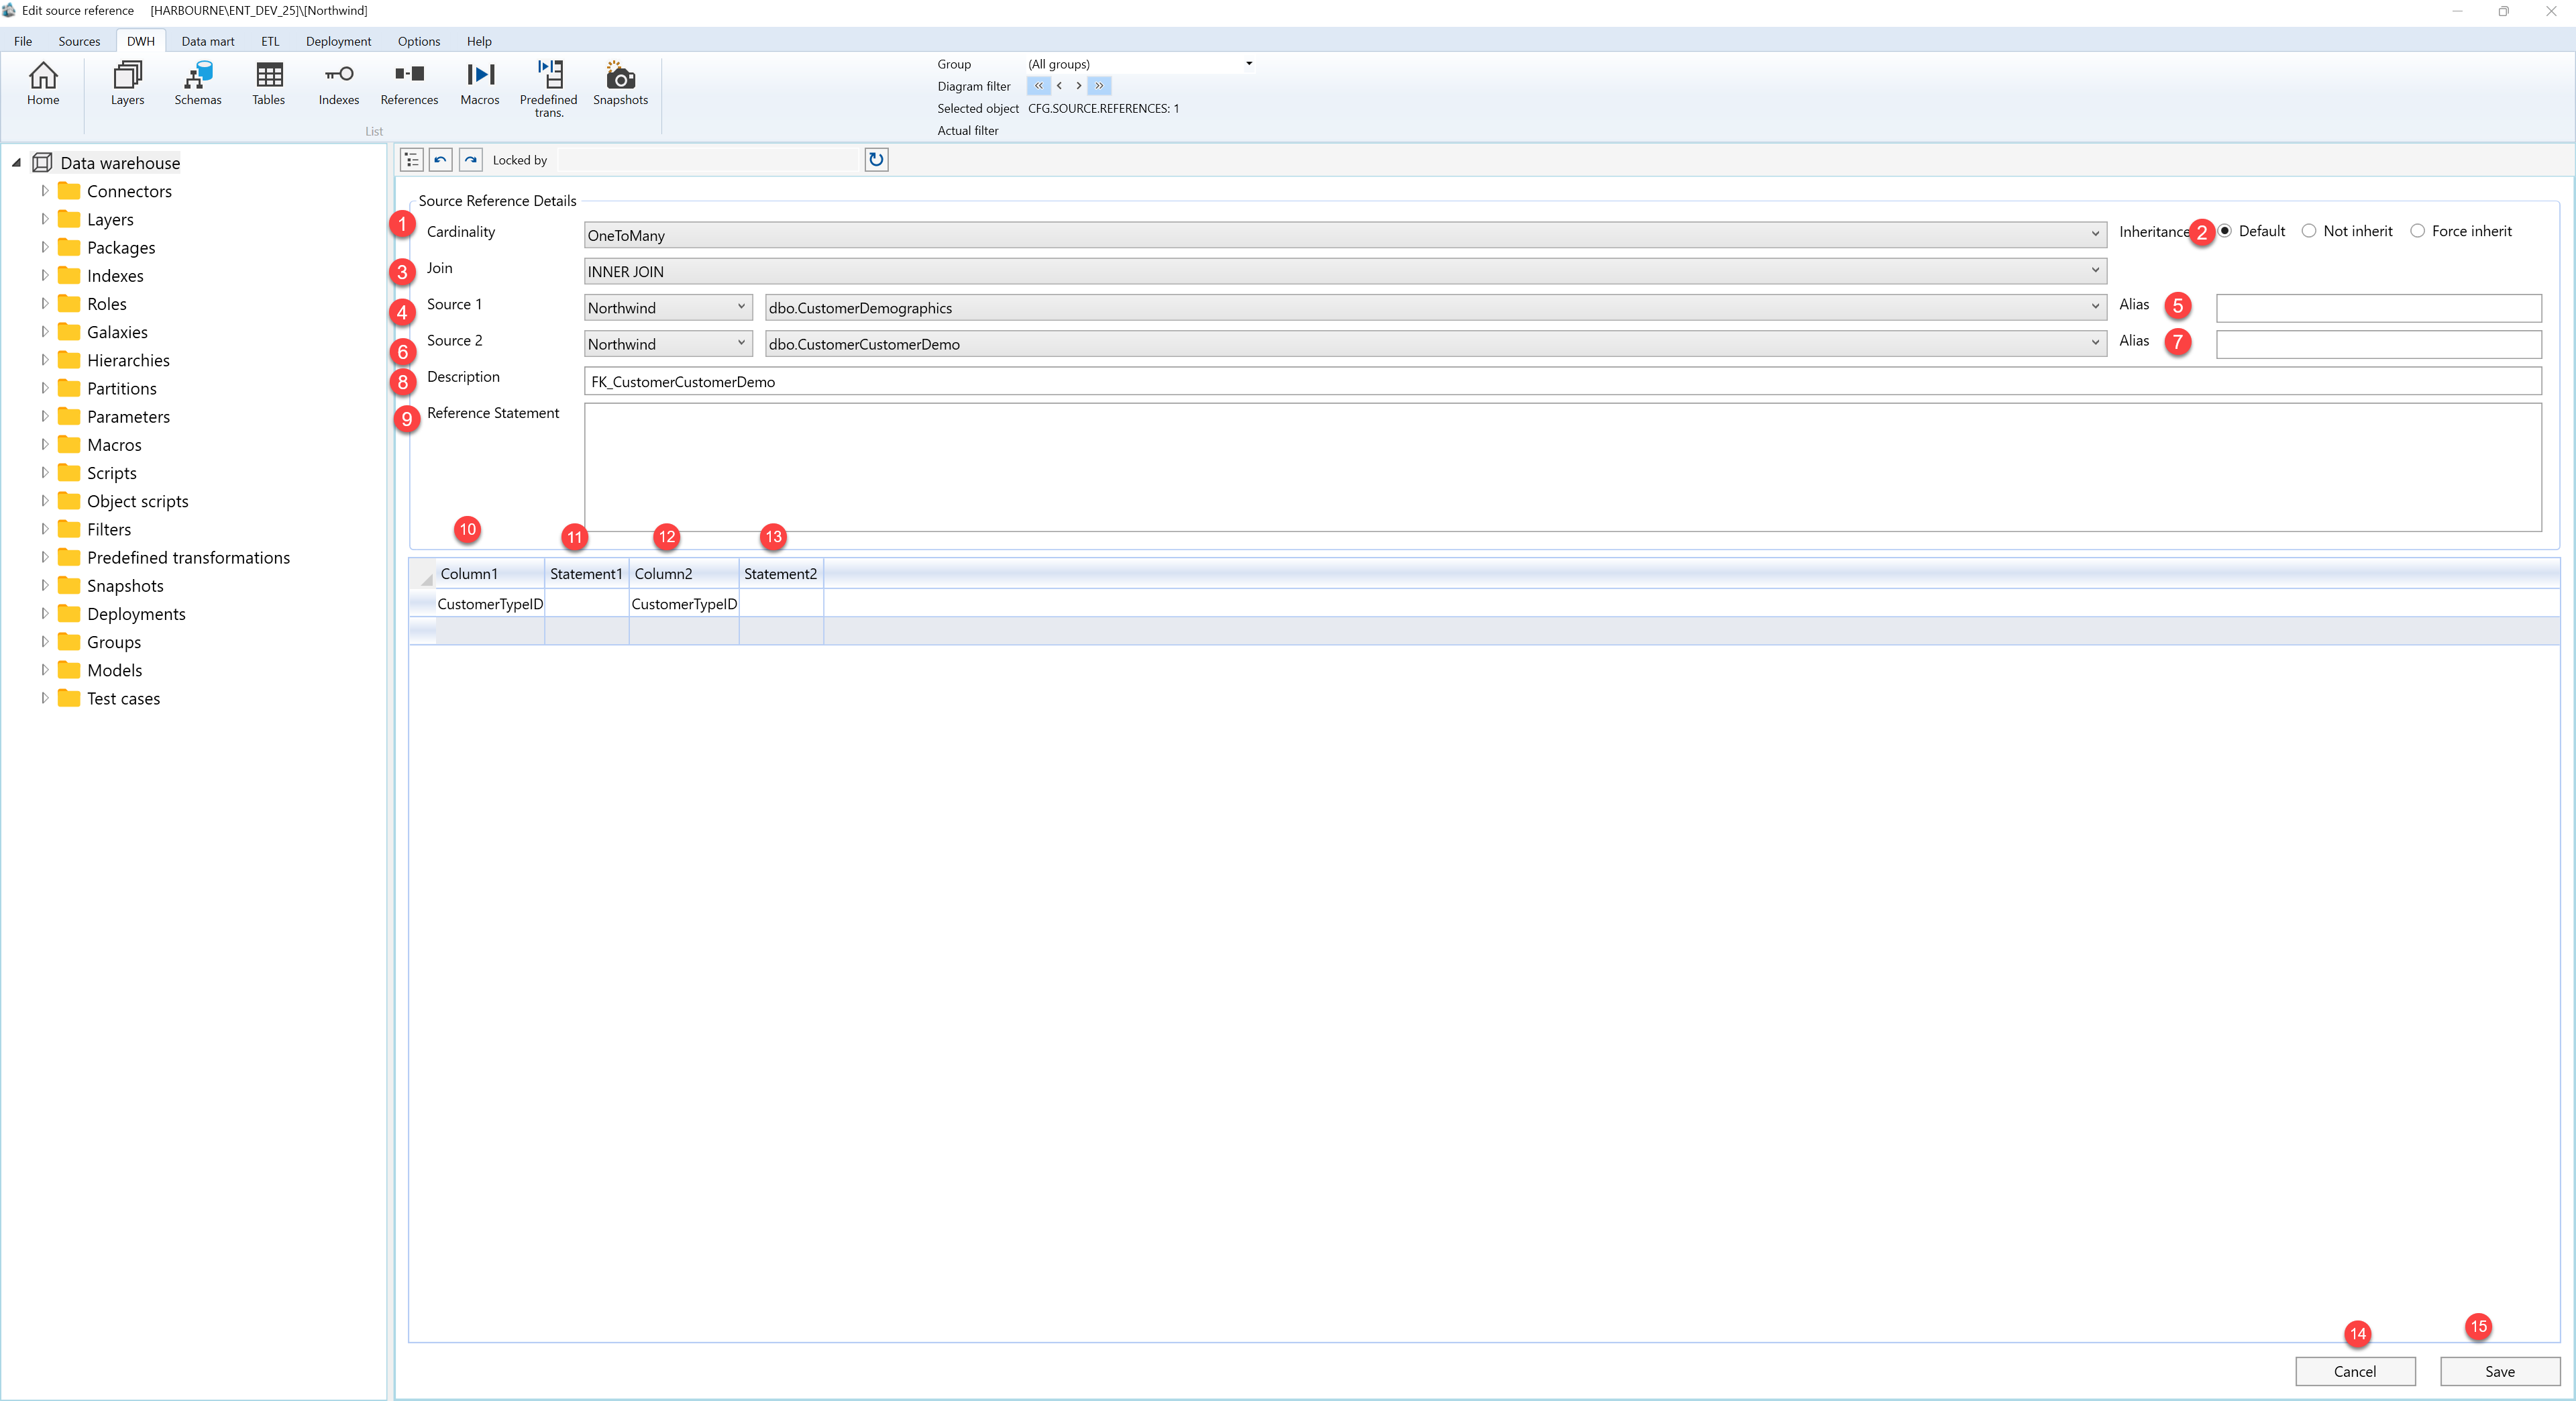Click the Cancel button
This screenshot has height=1401, width=2576.
coord(2354,1371)
